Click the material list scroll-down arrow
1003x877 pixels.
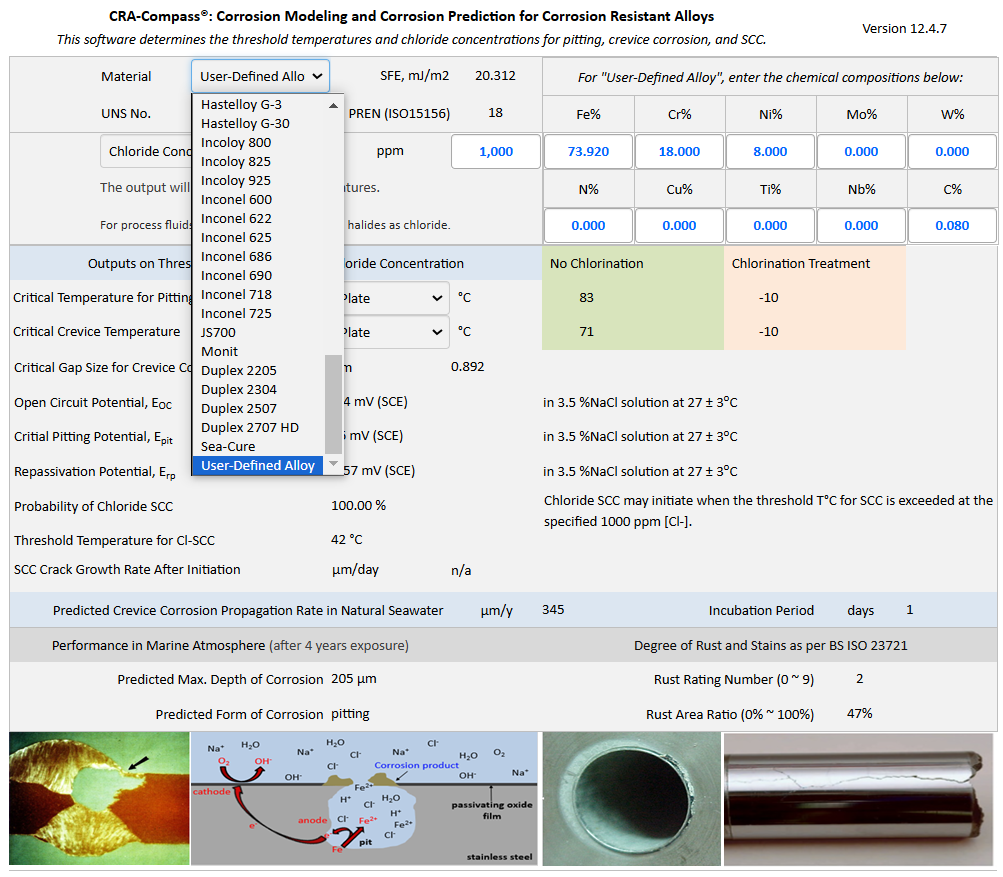pyautogui.click(x=333, y=463)
